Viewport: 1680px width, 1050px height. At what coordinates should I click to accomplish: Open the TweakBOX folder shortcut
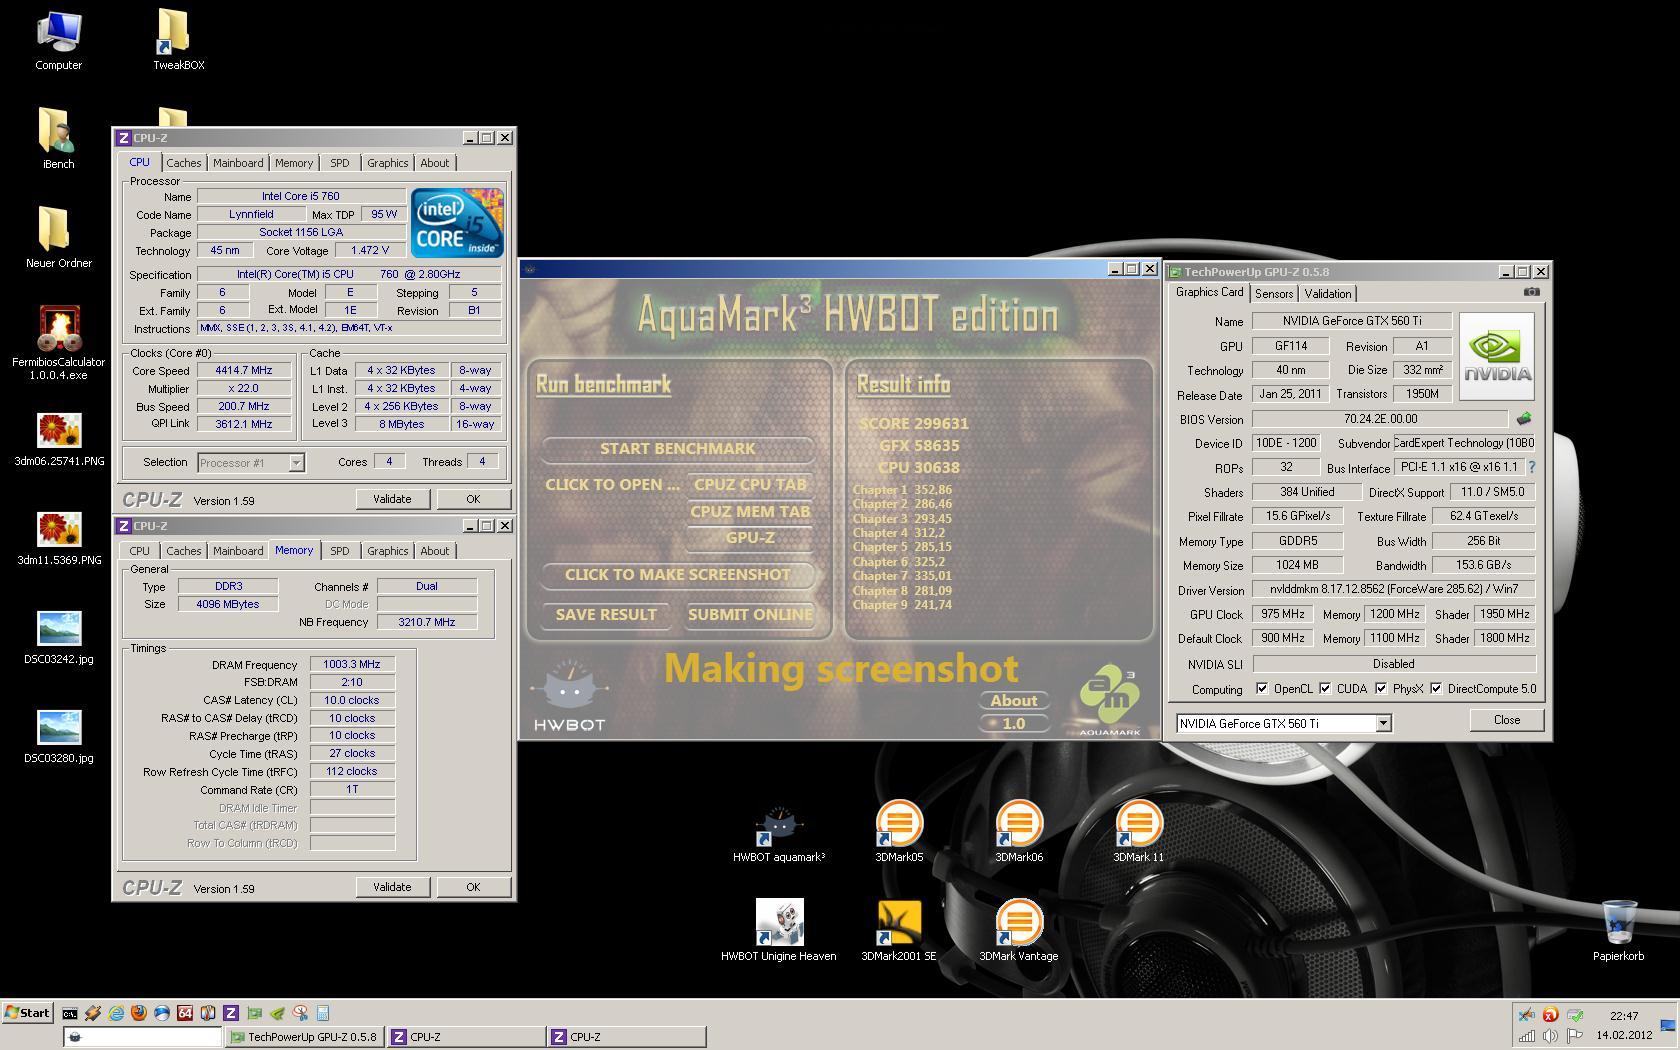(x=179, y=40)
